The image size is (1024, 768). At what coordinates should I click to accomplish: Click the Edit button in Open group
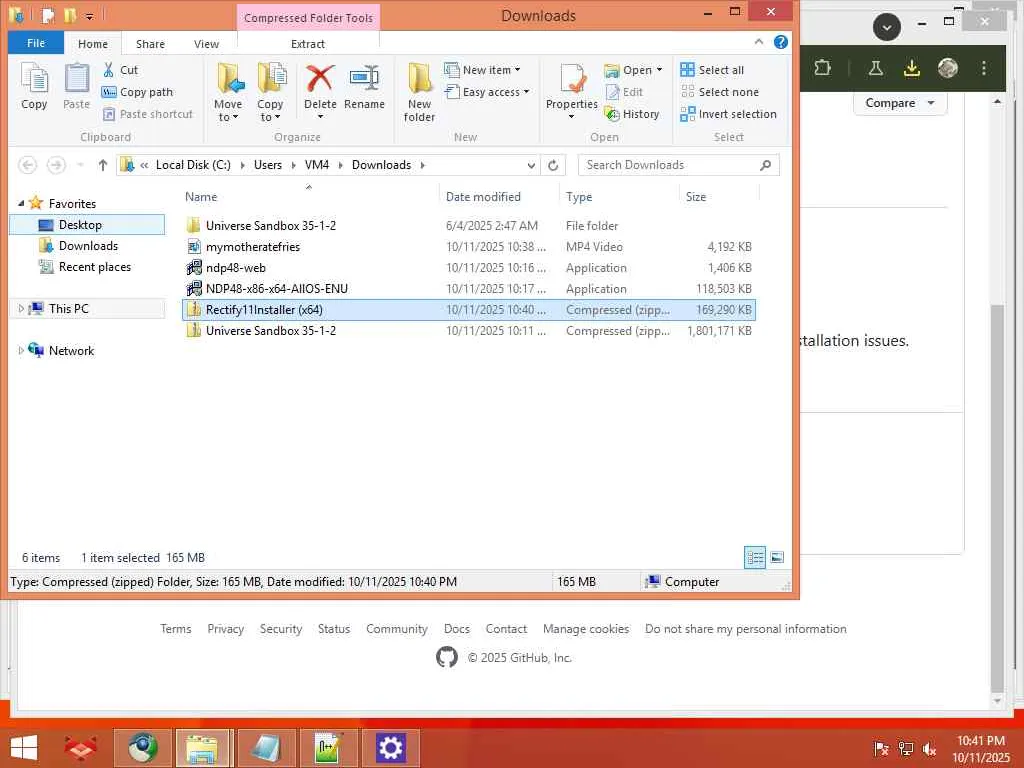[x=624, y=92]
